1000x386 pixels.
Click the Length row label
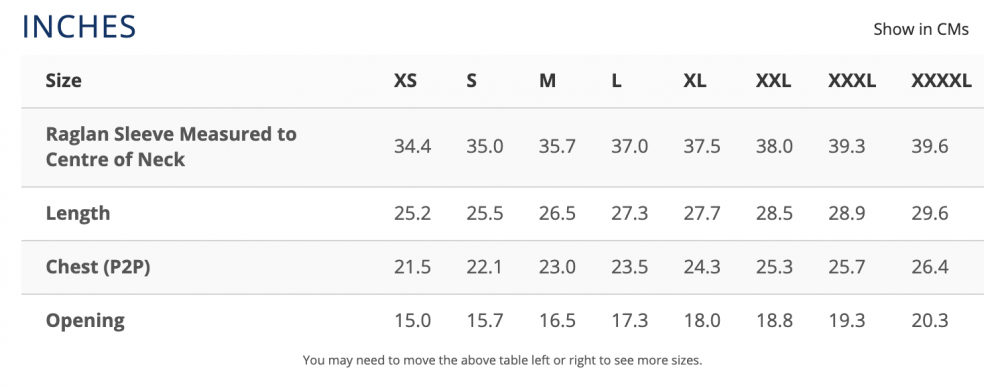78,213
